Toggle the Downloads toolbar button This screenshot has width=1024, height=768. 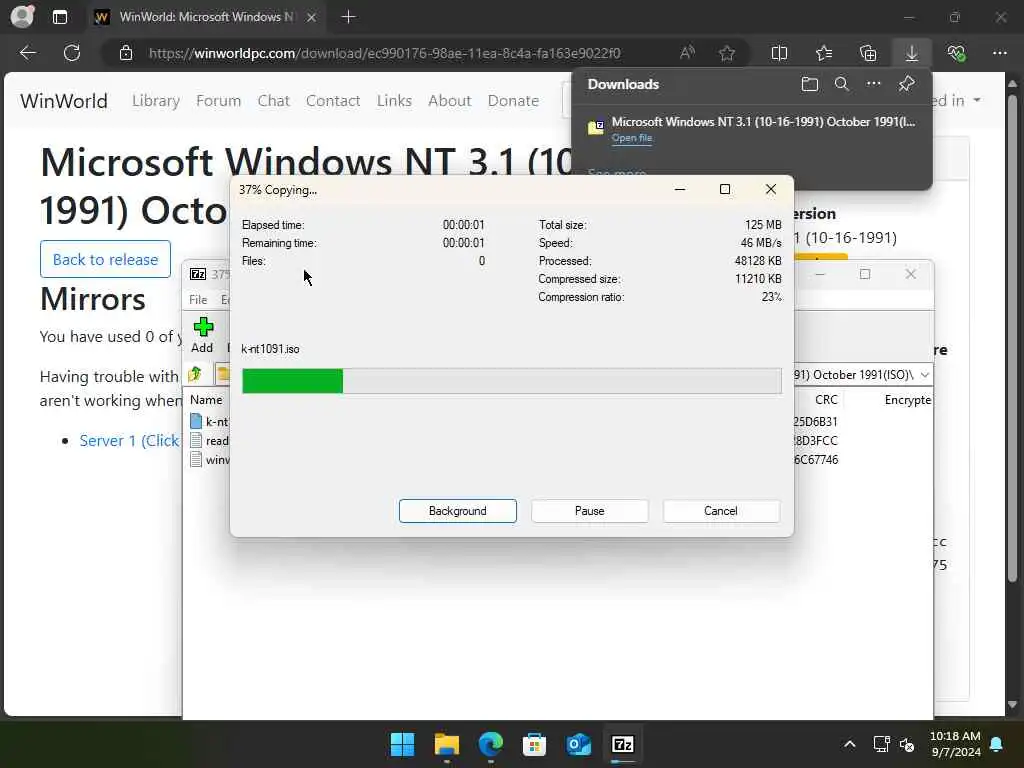pyautogui.click(x=912, y=53)
